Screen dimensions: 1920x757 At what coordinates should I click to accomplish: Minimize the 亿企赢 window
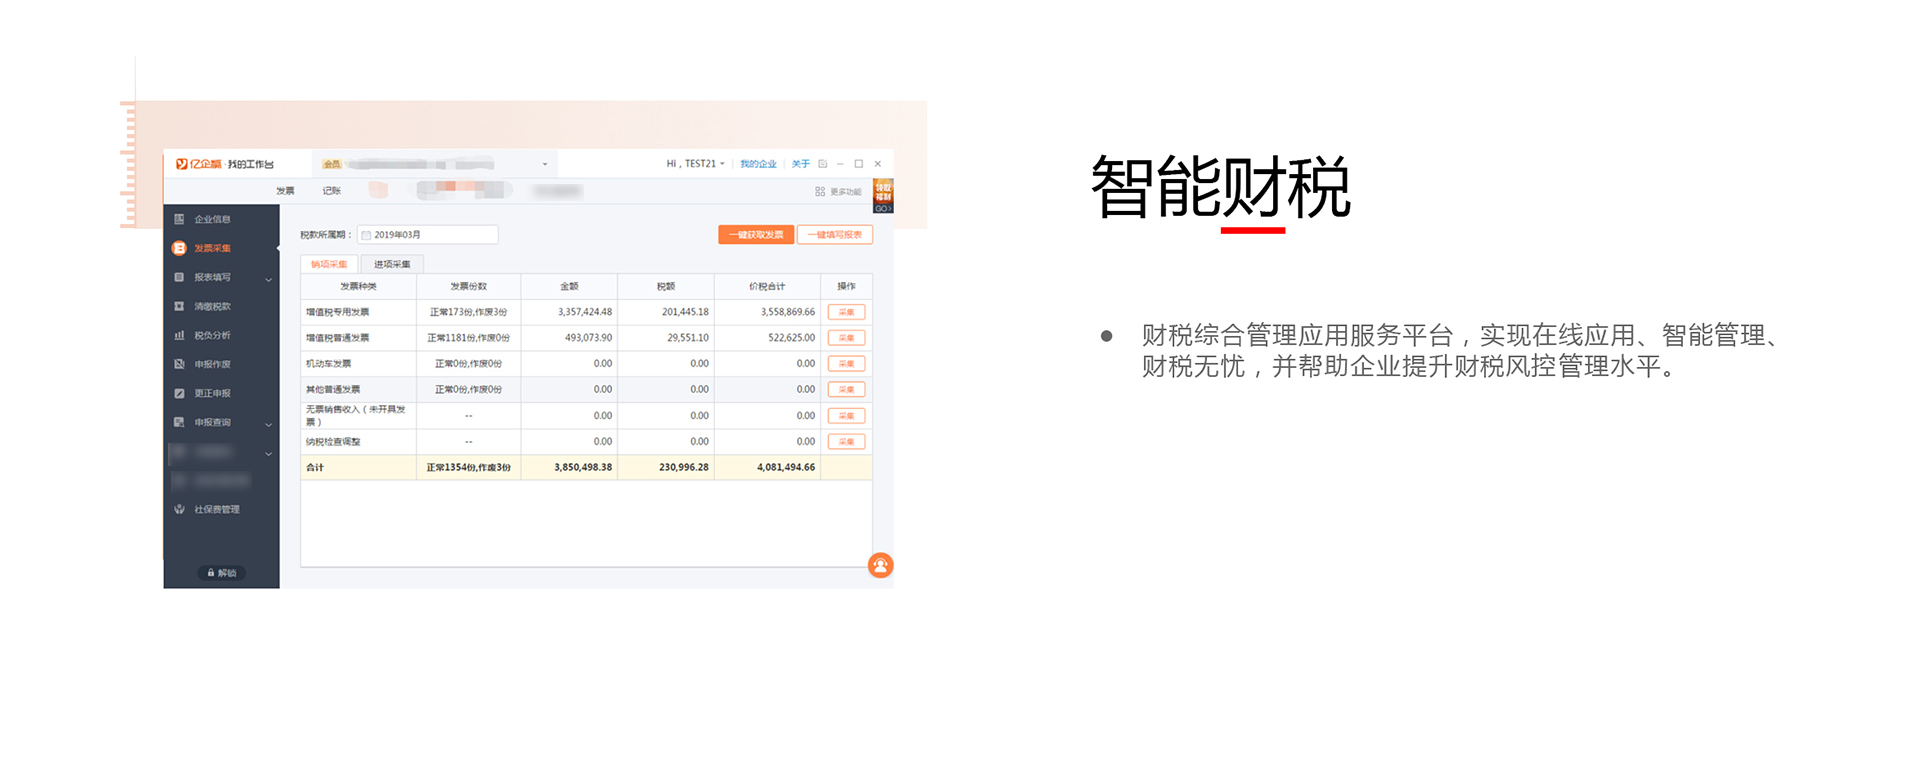[x=841, y=164]
